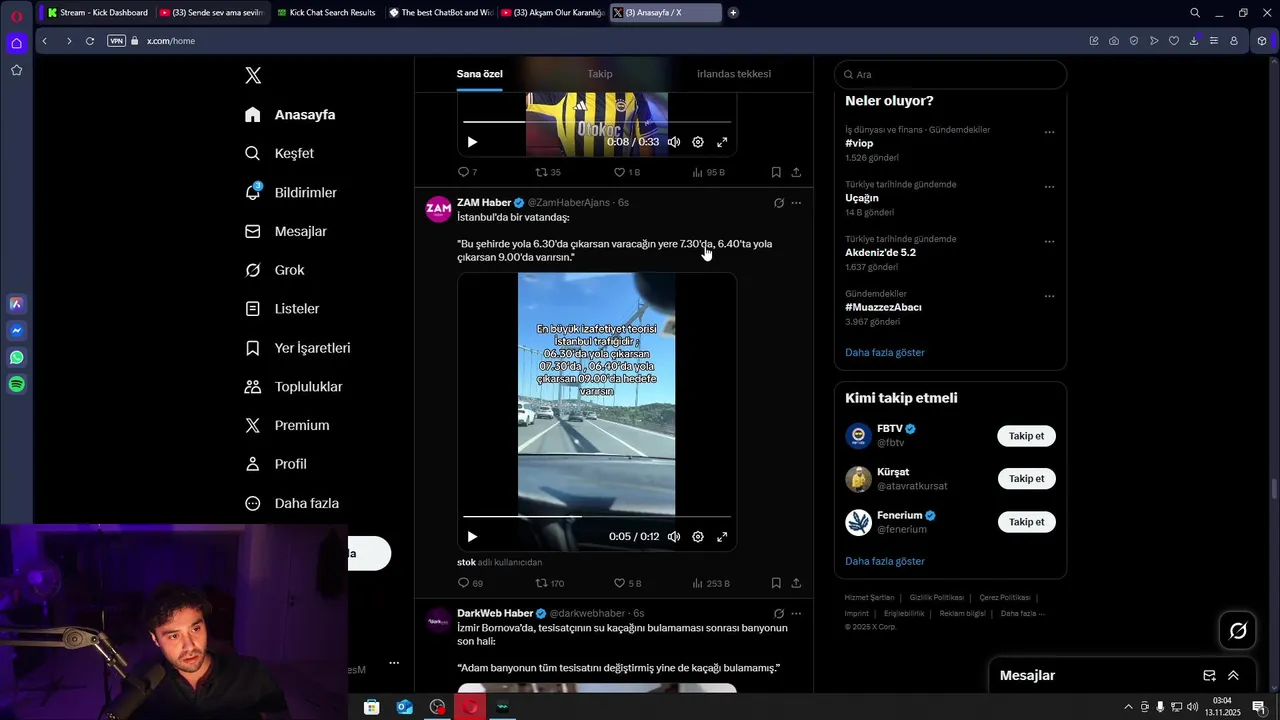Open more options on DarkWeb Haber post
The image size is (1280, 720).
tap(796, 614)
